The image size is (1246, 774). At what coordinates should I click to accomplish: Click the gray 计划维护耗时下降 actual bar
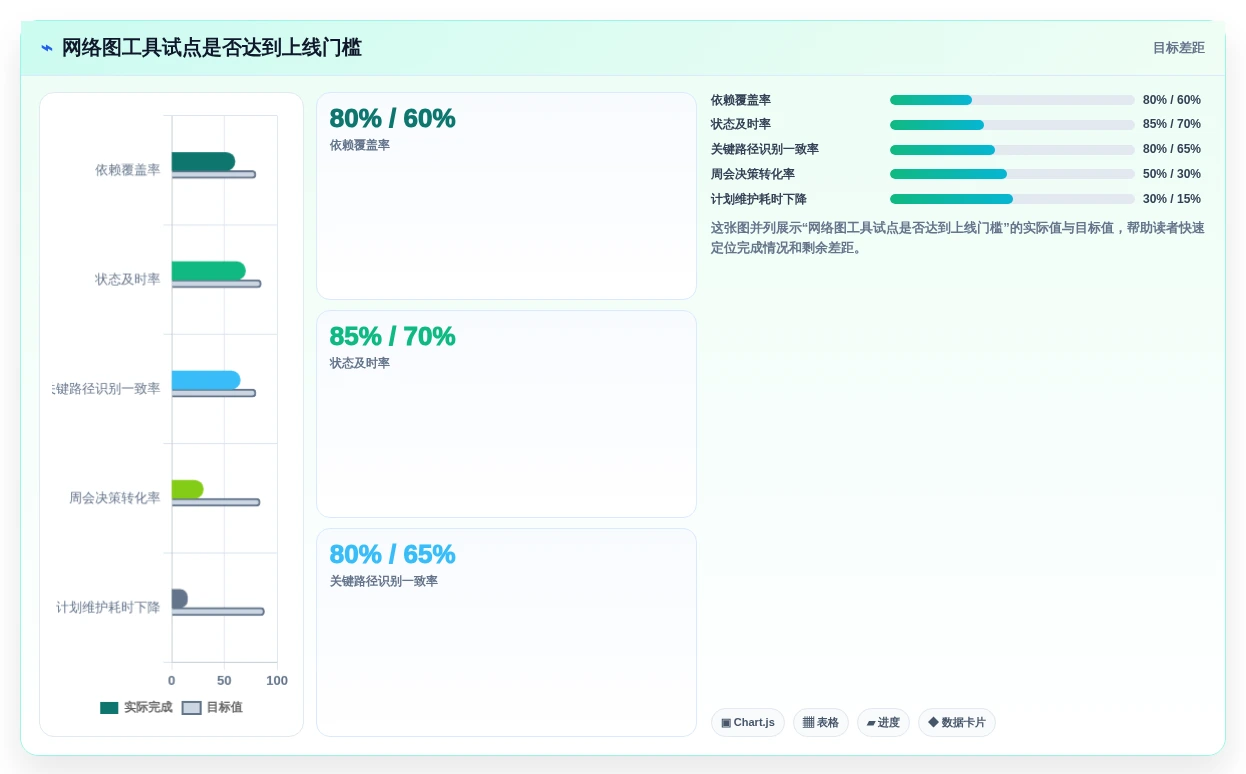point(179,599)
